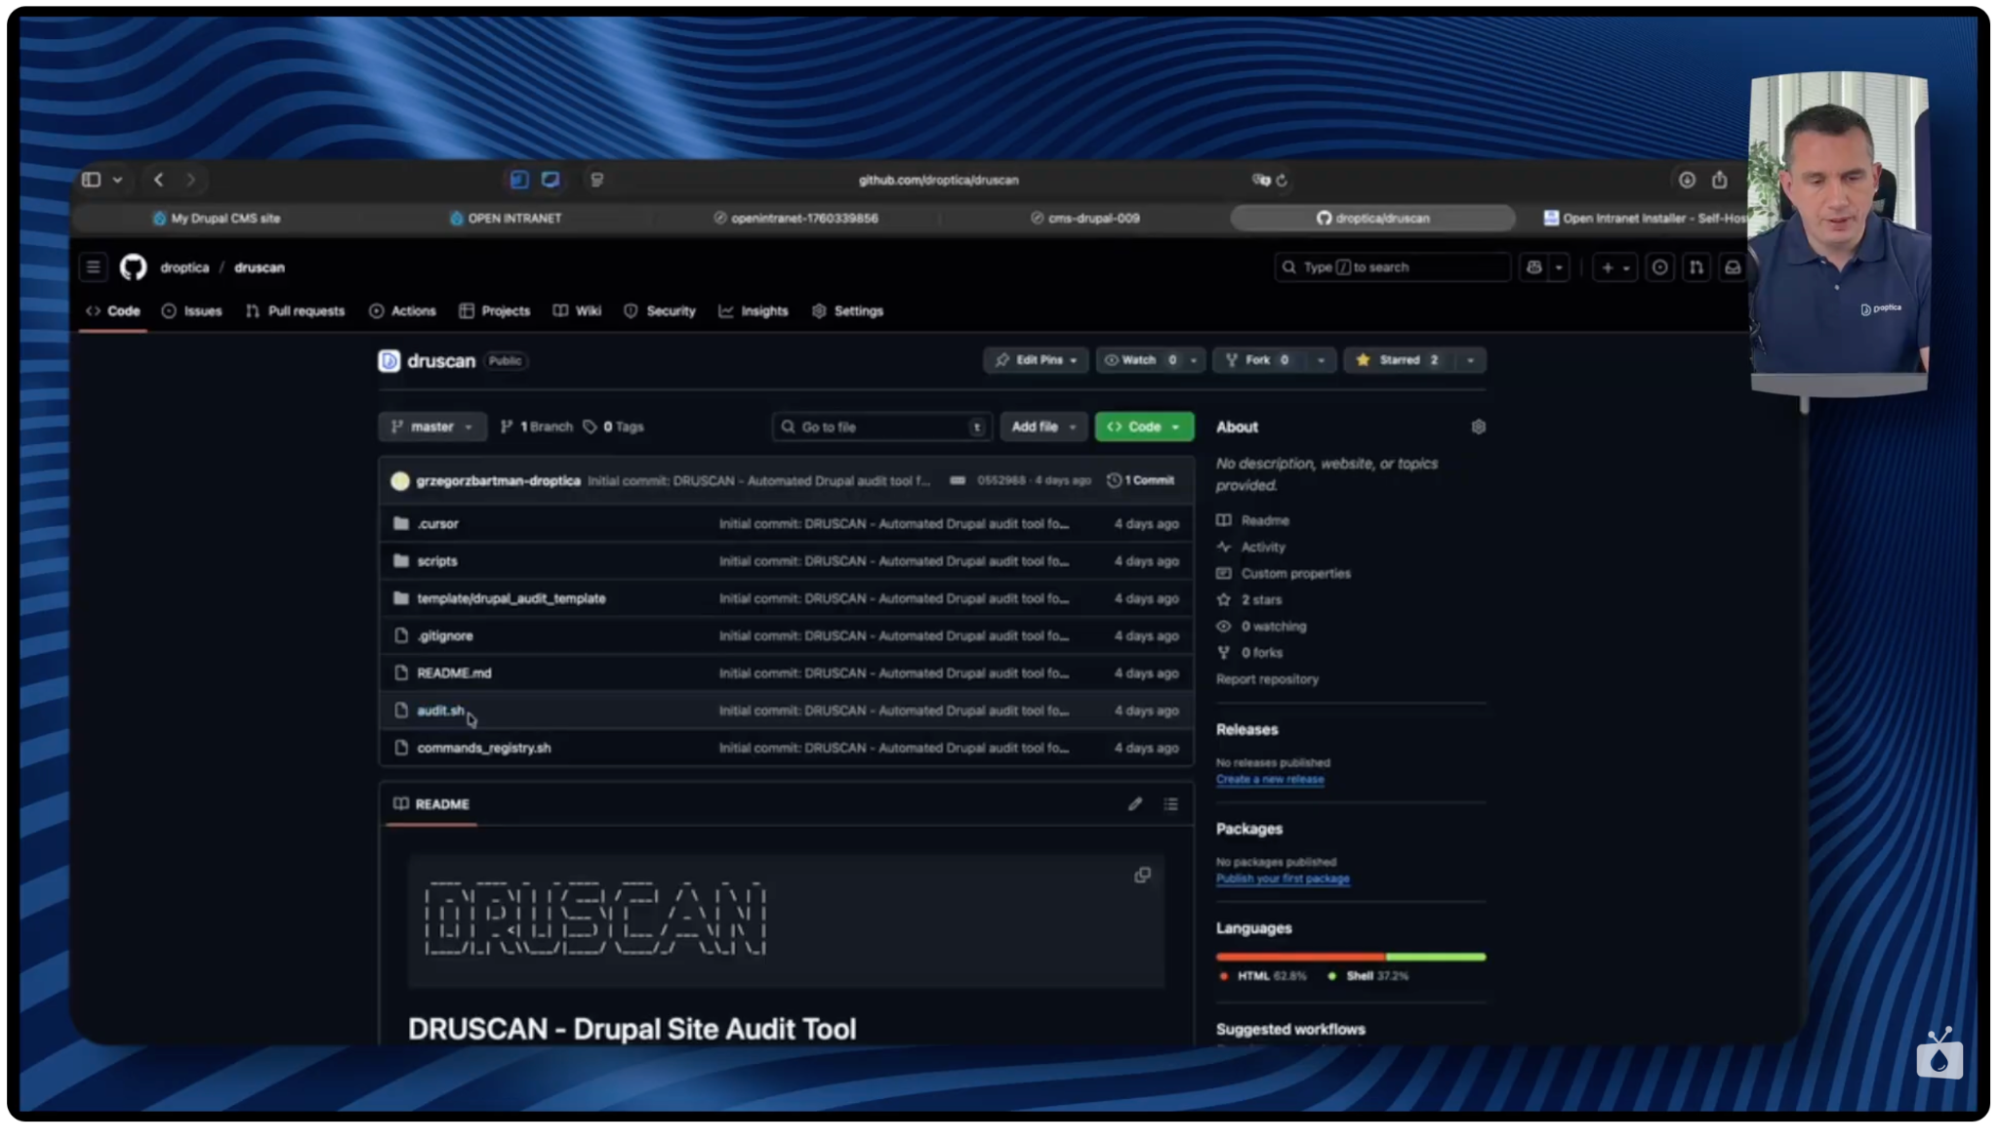Viewport: 1999px width, 1132px height.
Task: Unstar the druscan repository
Action: [1398, 360]
